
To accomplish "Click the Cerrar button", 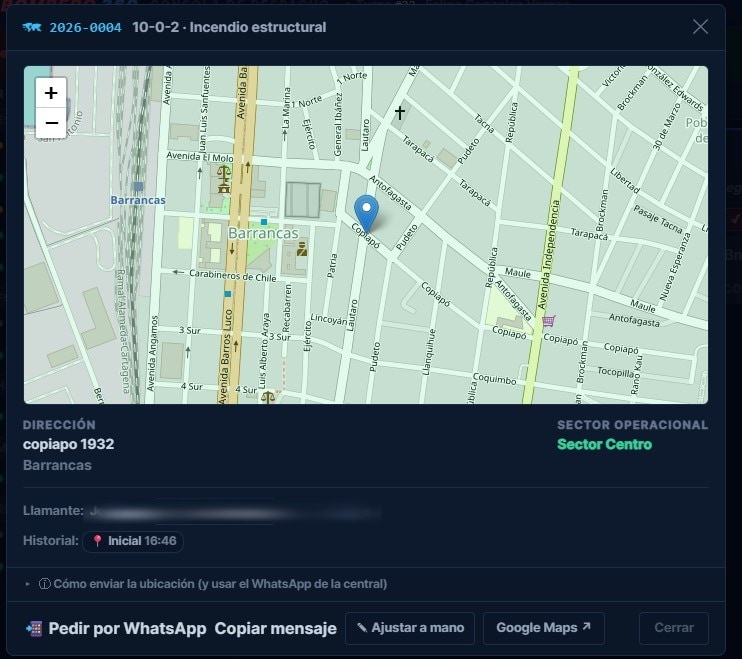I will [674, 628].
